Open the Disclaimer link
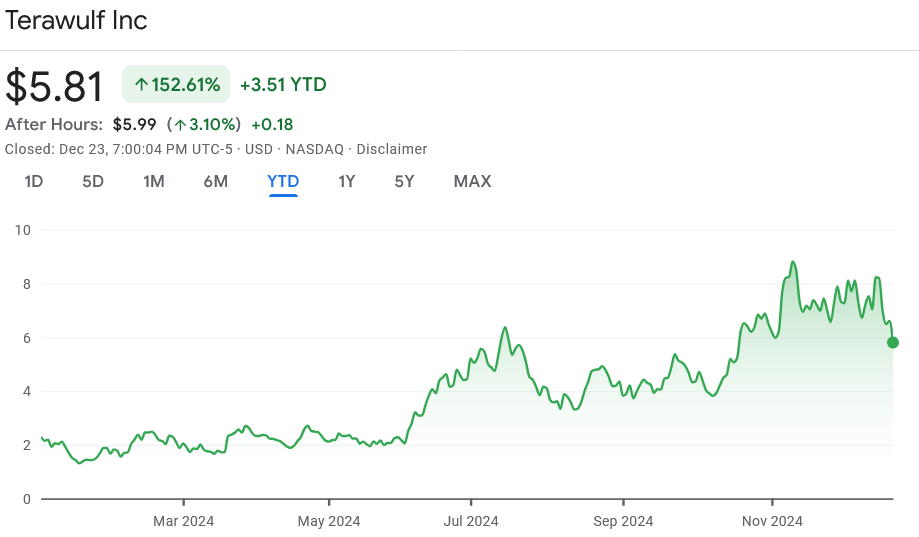The image size is (919, 537). (392, 149)
